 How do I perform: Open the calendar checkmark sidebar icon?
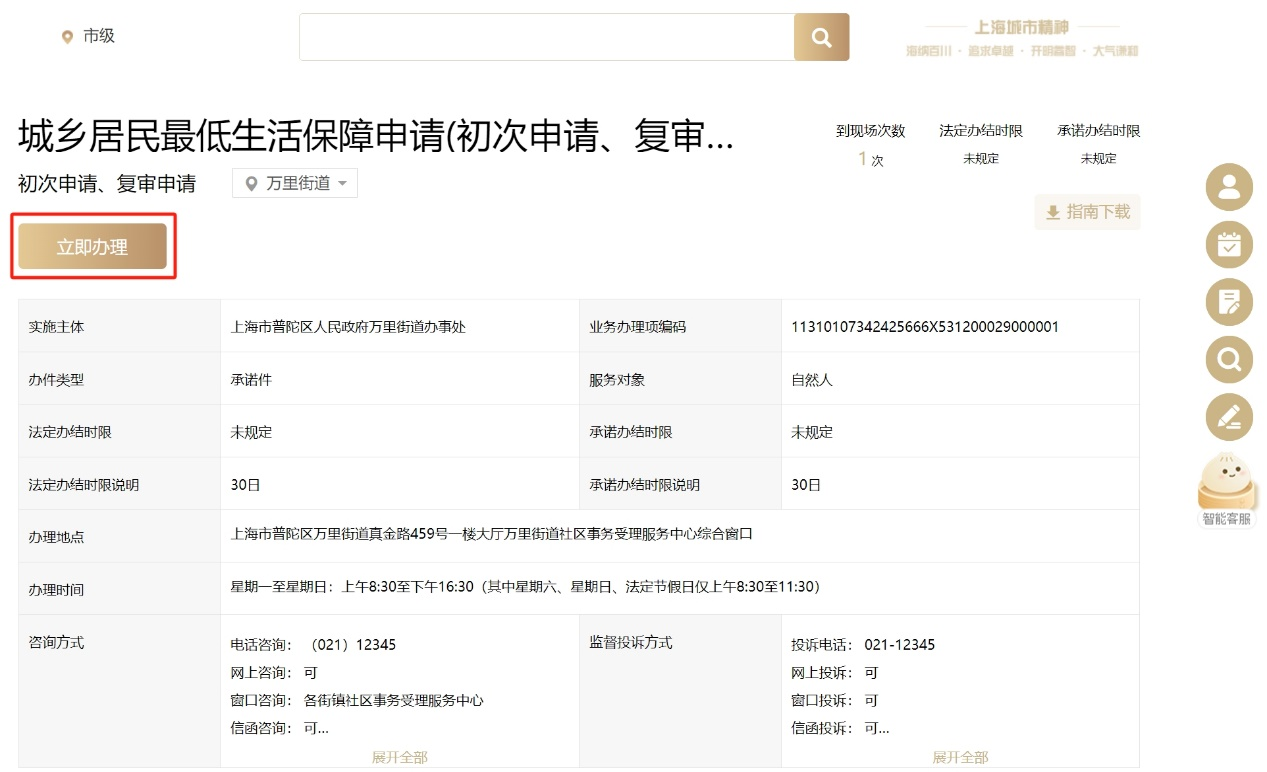pos(1229,244)
